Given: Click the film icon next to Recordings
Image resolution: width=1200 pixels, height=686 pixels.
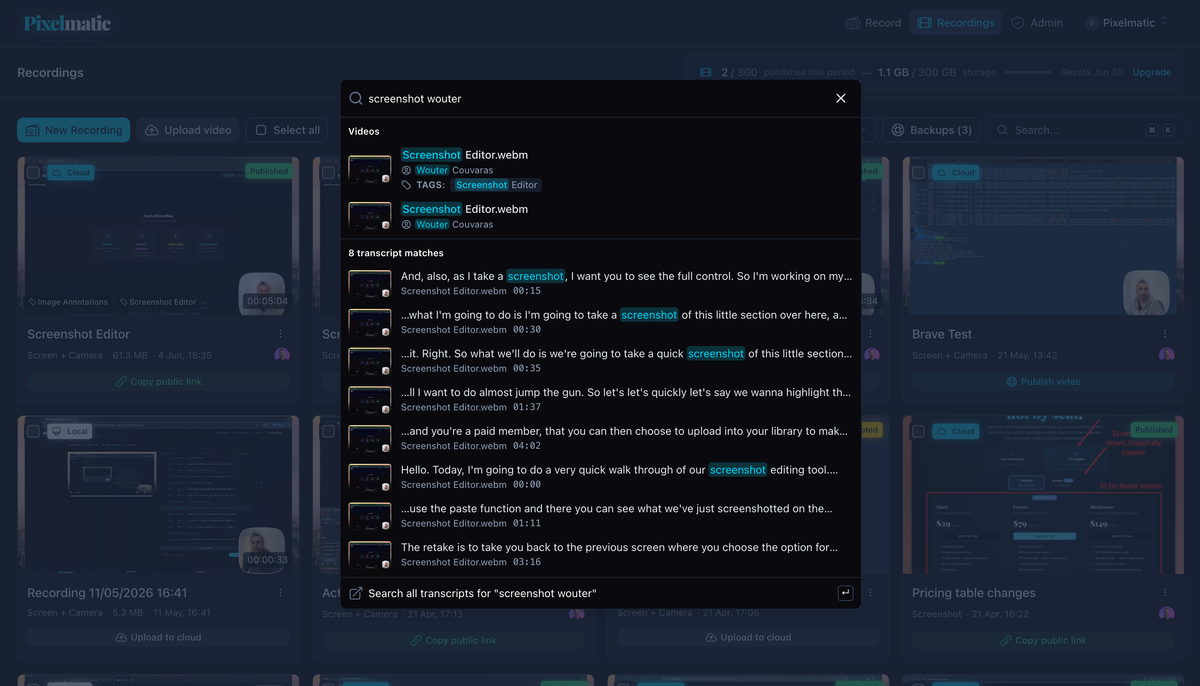Looking at the screenshot, I should click(924, 23).
